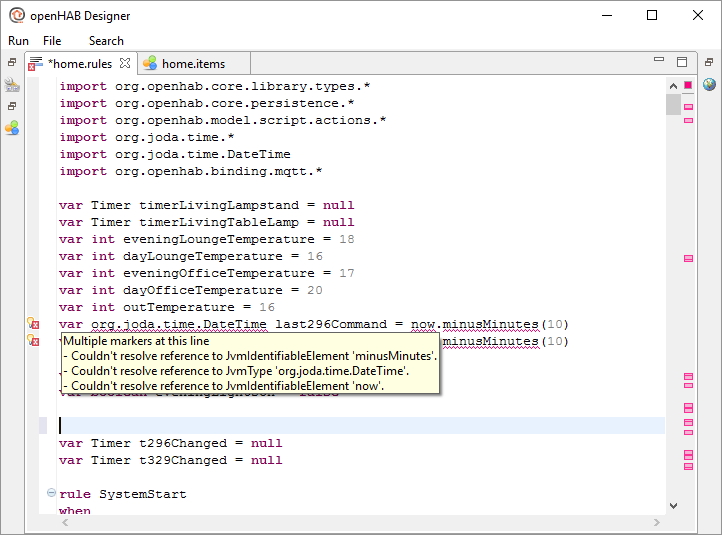The height and width of the screenshot is (535, 722).
Task: Click 'eveningLoungeTemperature' variable
Action: click(219, 239)
